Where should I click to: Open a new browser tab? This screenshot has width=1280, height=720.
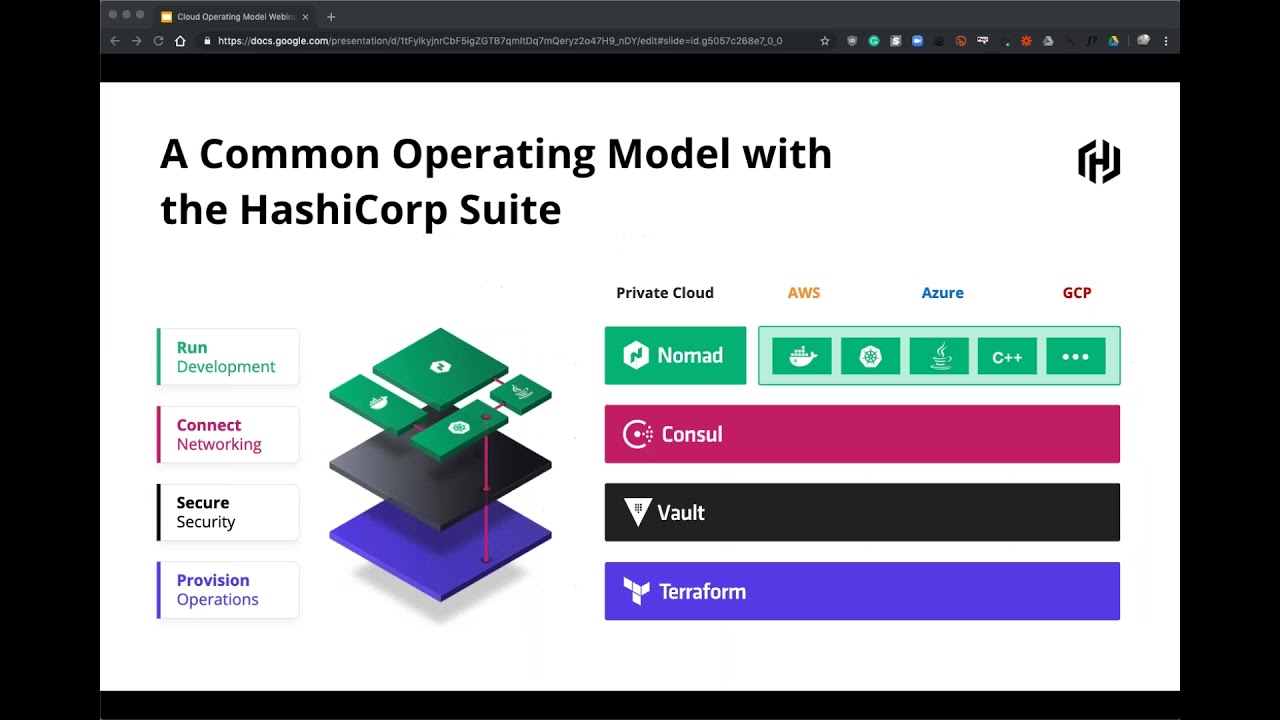331,16
